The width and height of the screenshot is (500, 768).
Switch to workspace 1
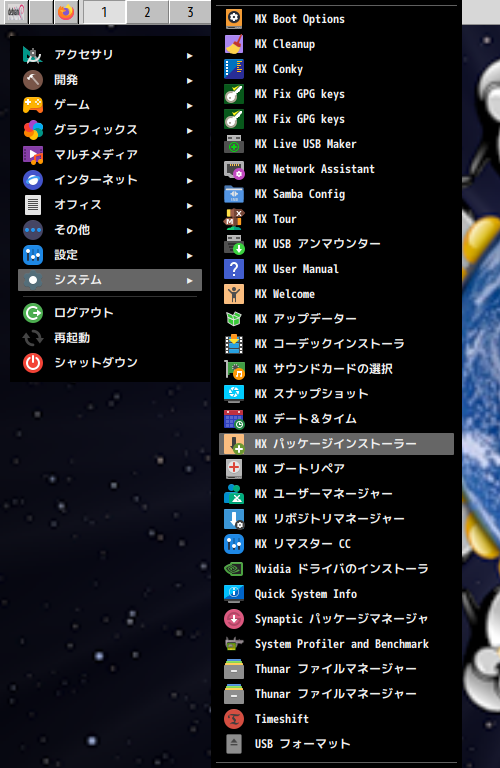click(x=104, y=12)
